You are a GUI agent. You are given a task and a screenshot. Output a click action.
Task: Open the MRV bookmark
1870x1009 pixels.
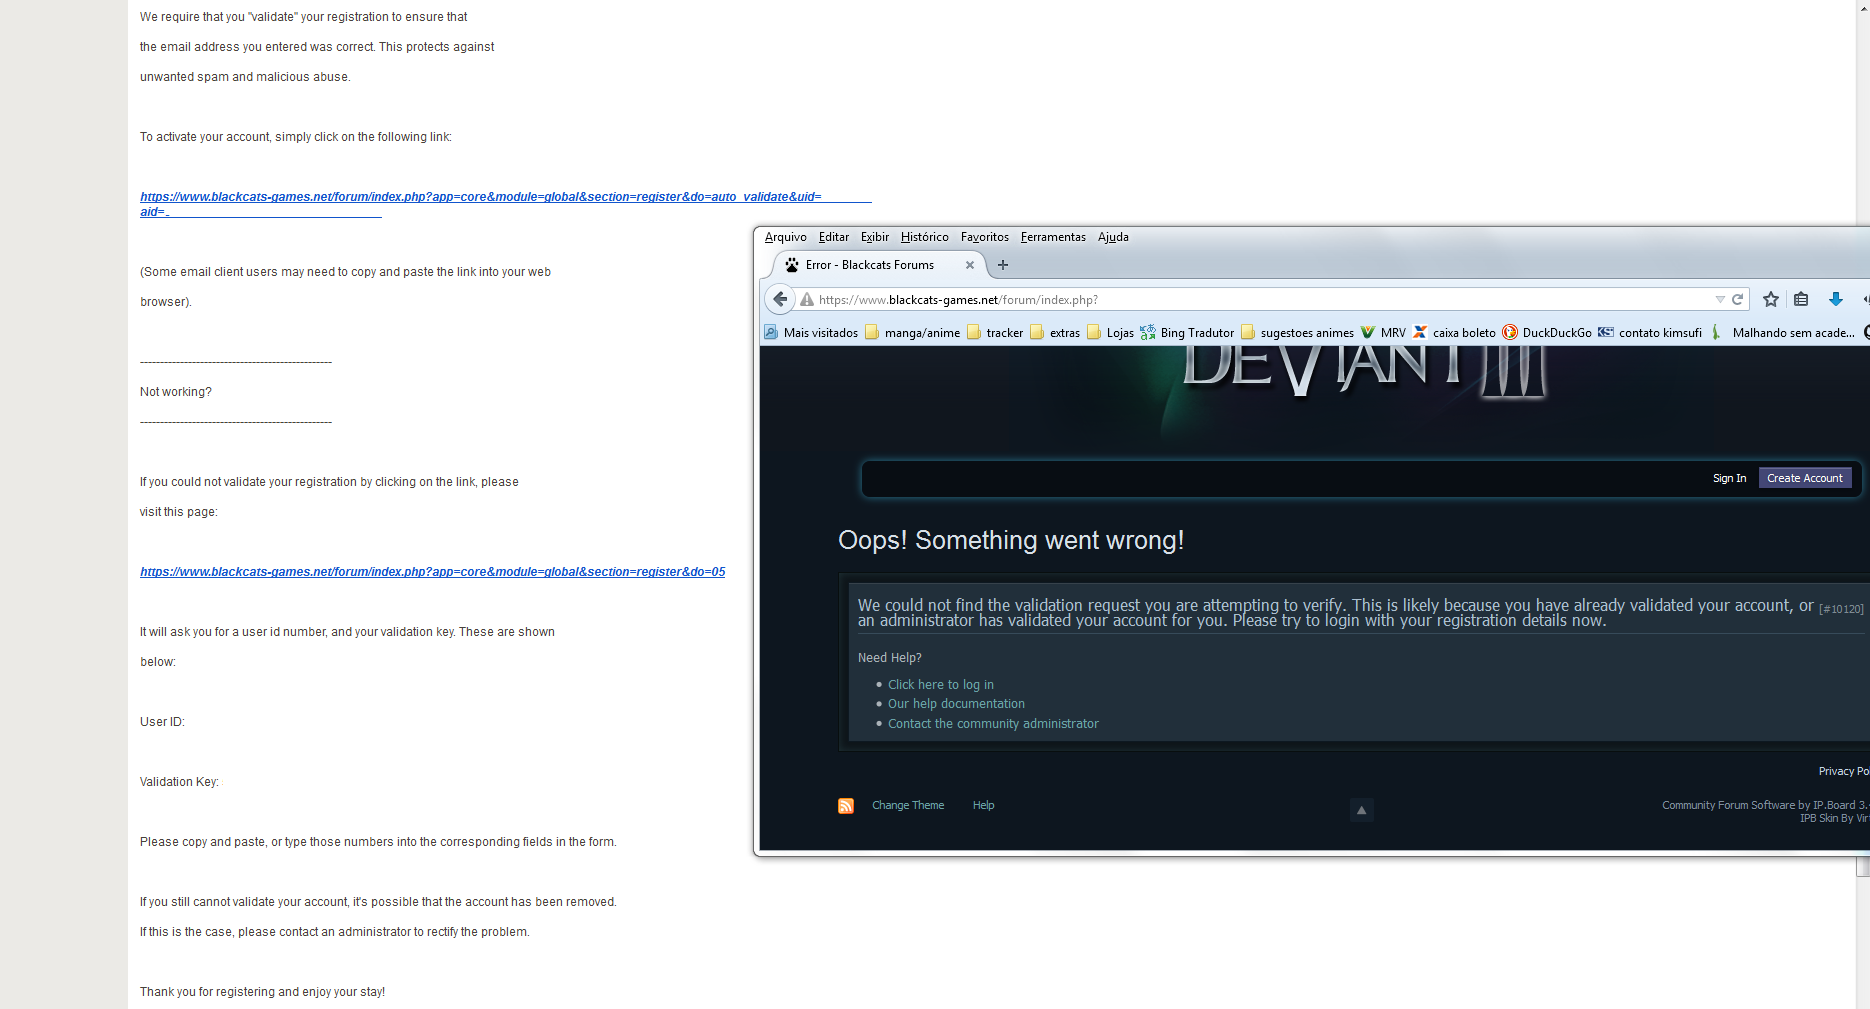(x=1383, y=333)
